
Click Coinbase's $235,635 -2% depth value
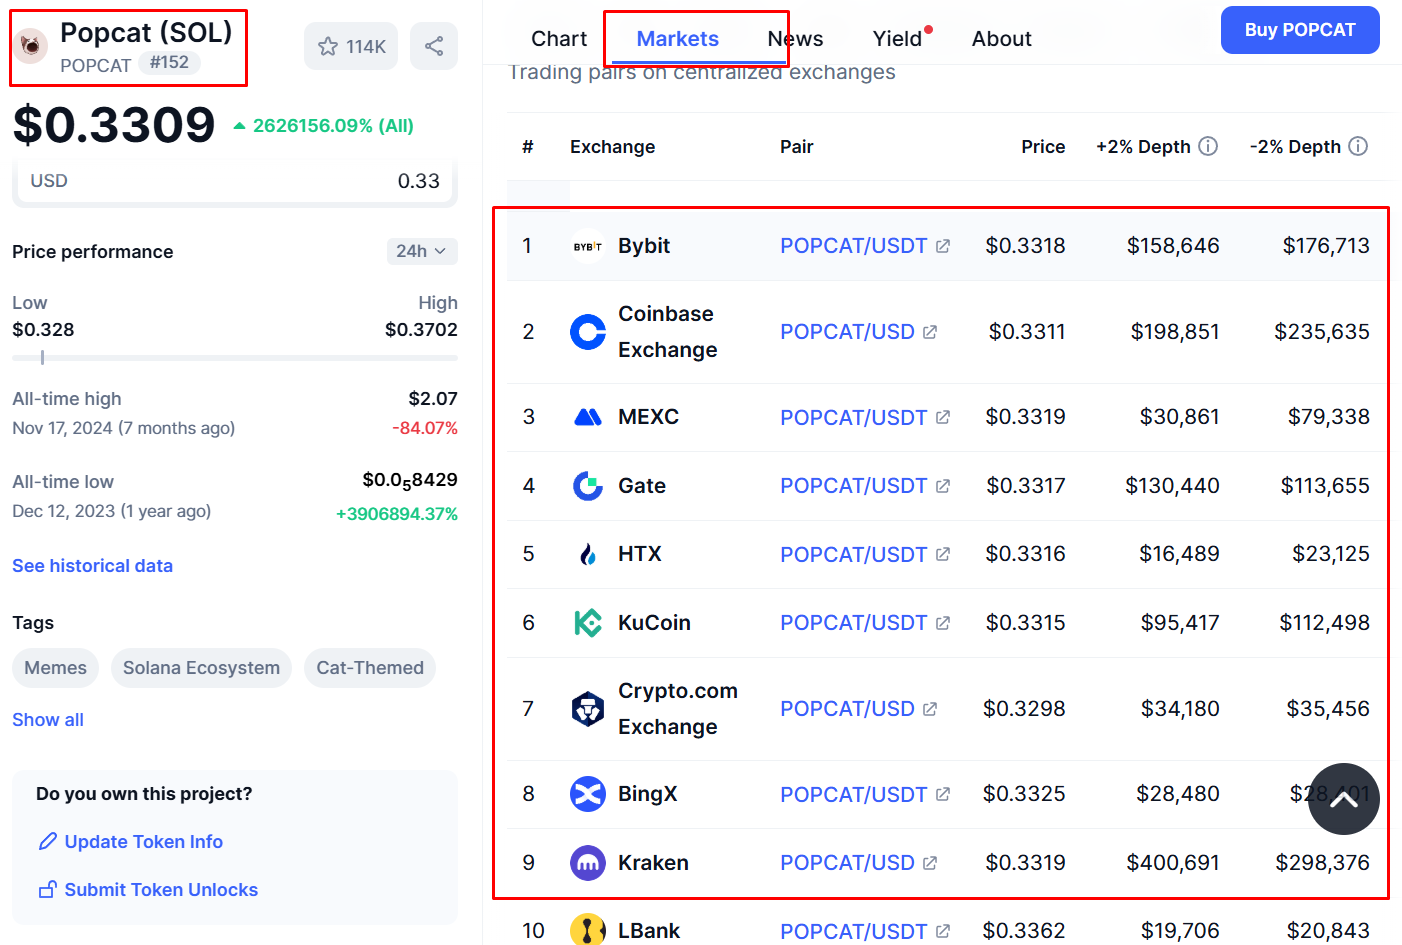pyautogui.click(x=1322, y=332)
